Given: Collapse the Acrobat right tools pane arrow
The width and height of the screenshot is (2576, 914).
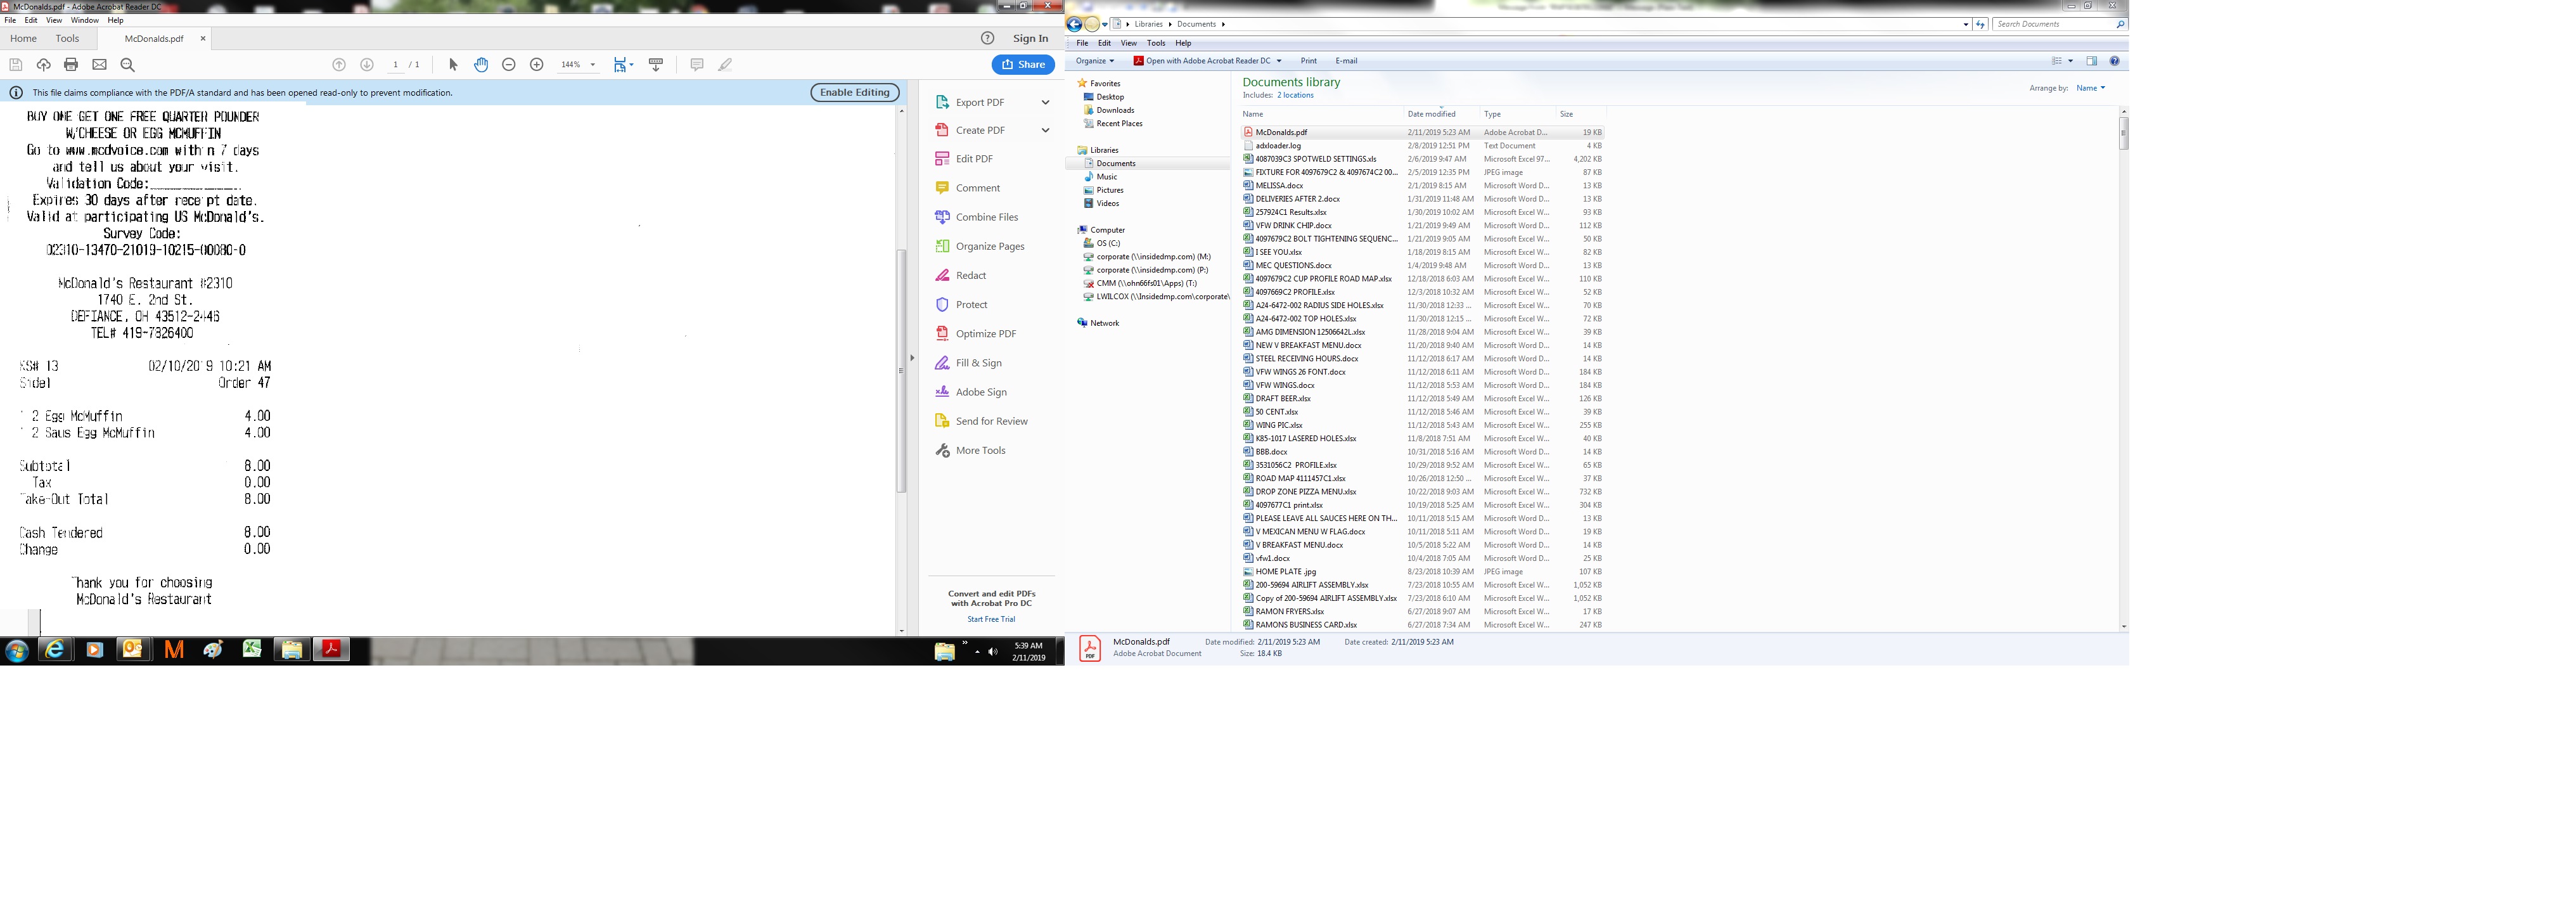Looking at the screenshot, I should tap(911, 358).
